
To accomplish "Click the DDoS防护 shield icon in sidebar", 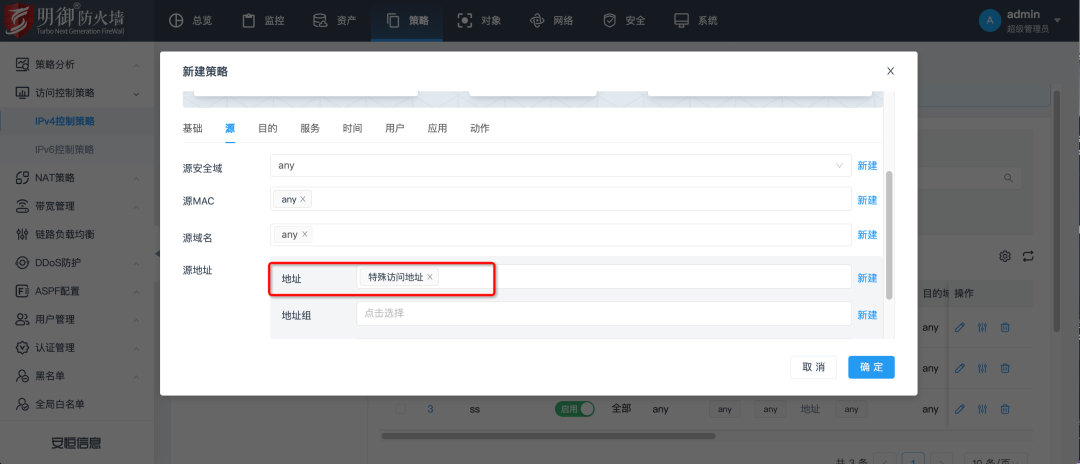I will [x=22, y=263].
